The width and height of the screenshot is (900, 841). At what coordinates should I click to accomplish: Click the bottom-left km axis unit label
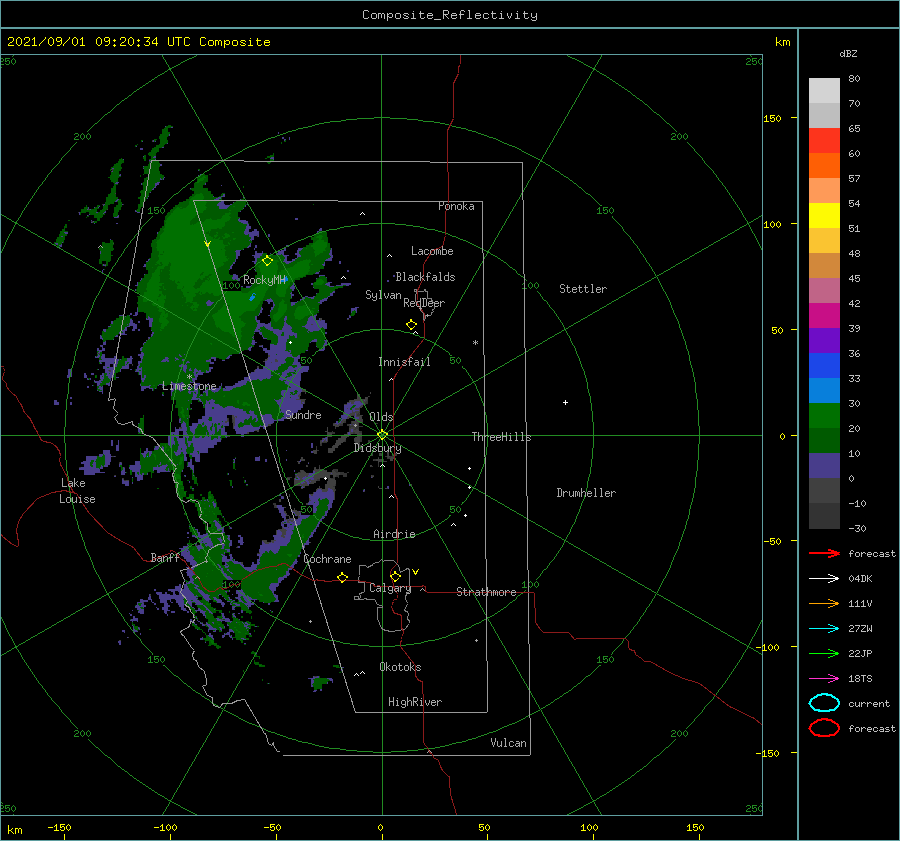pyautogui.click(x=14, y=830)
